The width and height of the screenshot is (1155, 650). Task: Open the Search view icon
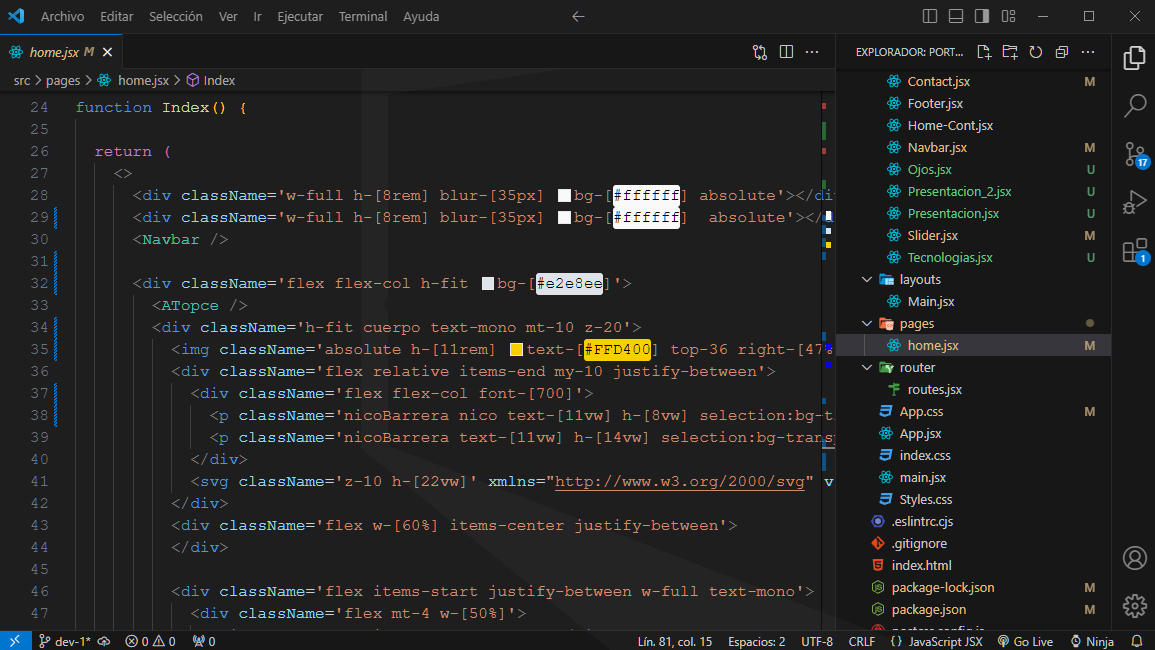tap(1134, 105)
